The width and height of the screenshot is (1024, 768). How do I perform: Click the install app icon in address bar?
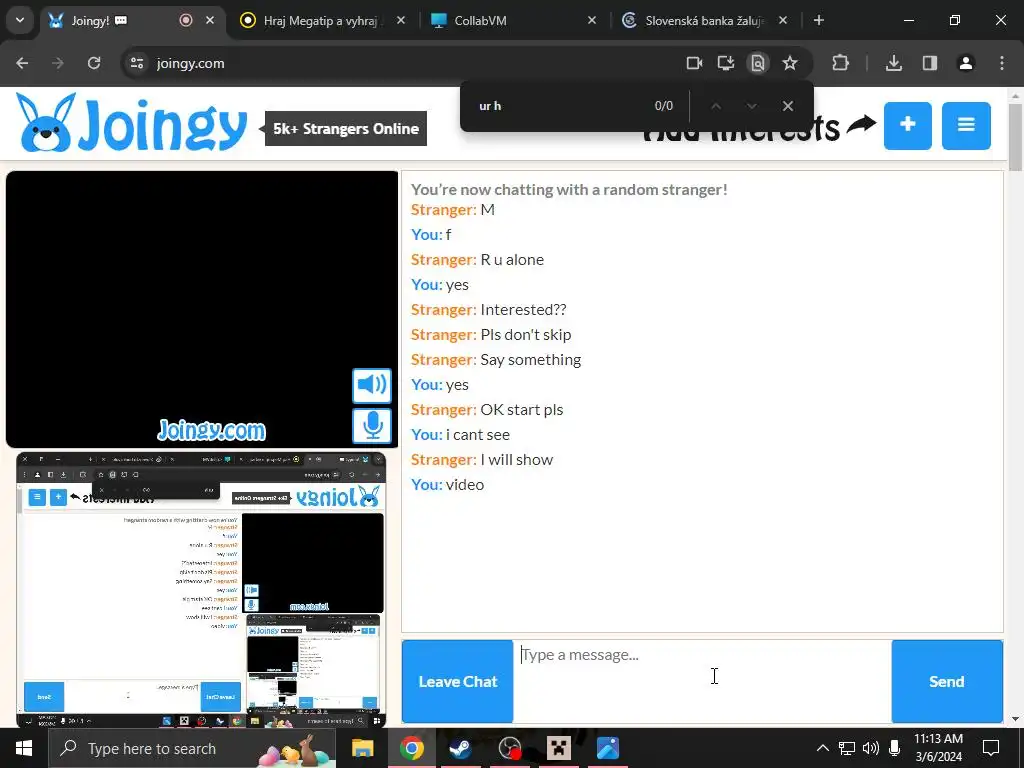click(726, 63)
